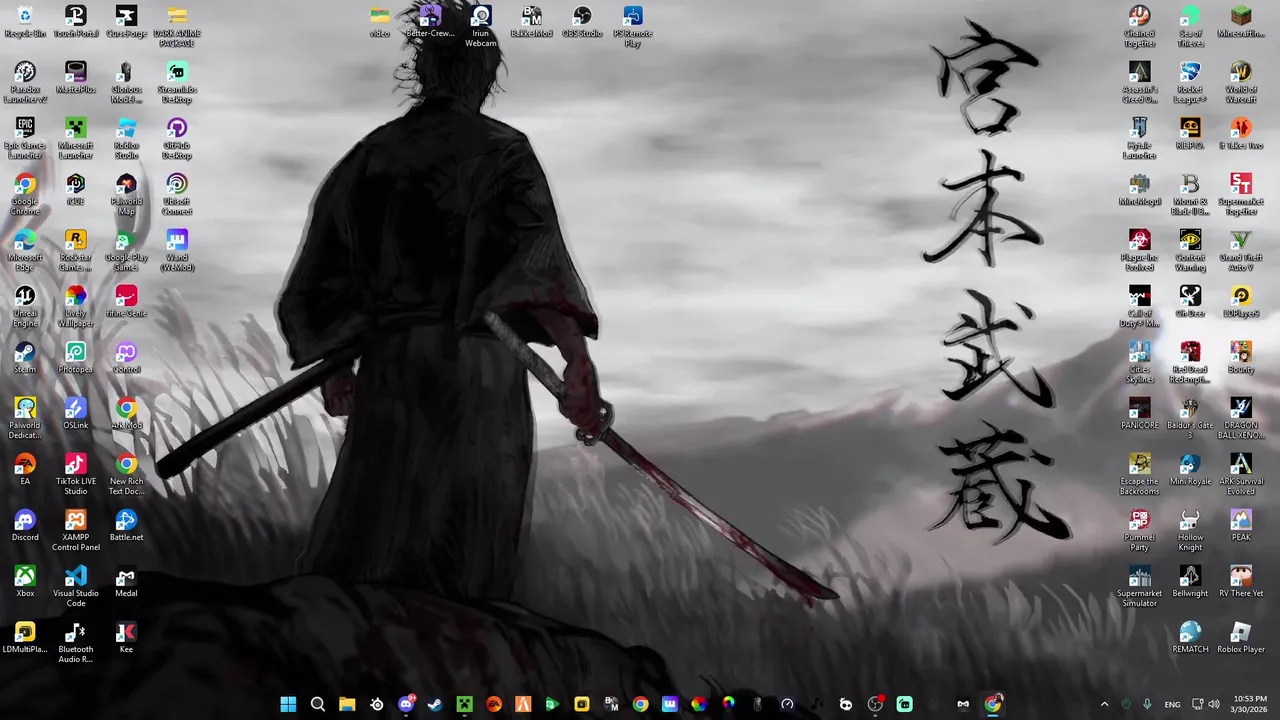Open REMATCH desktop shortcut

(x=1190, y=638)
